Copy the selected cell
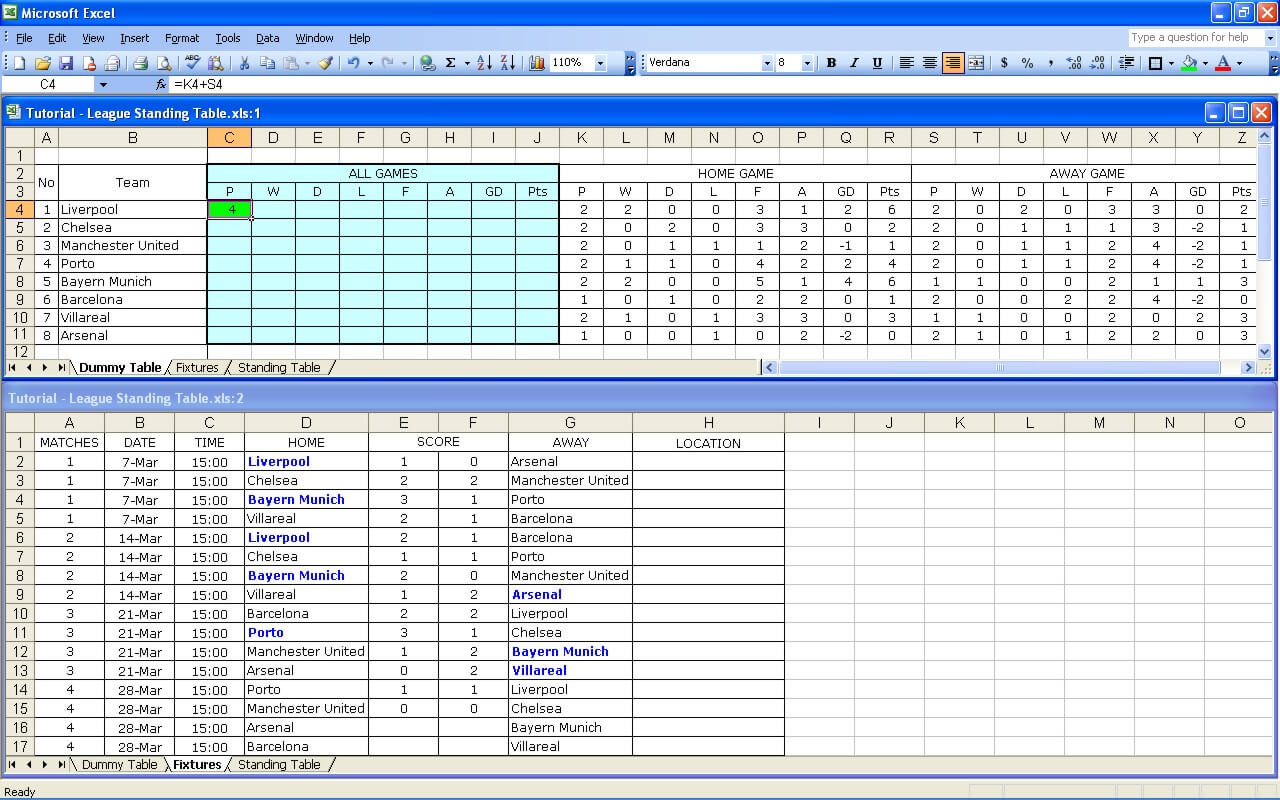 [x=267, y=63]
